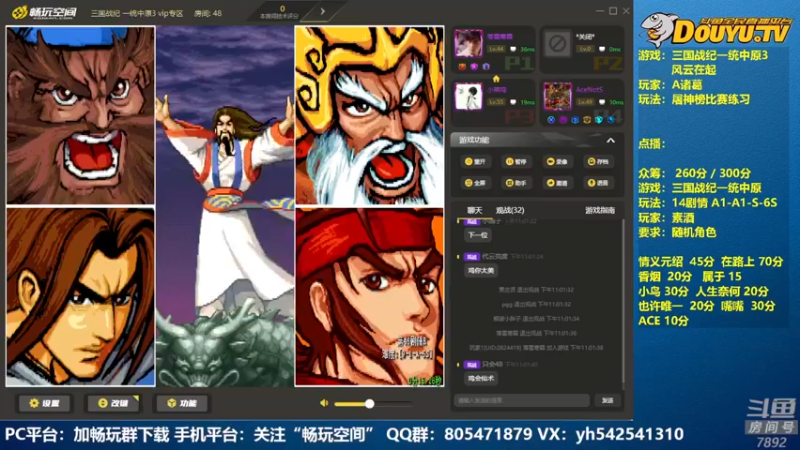Click the 录像 recording function button

[557, 161]
